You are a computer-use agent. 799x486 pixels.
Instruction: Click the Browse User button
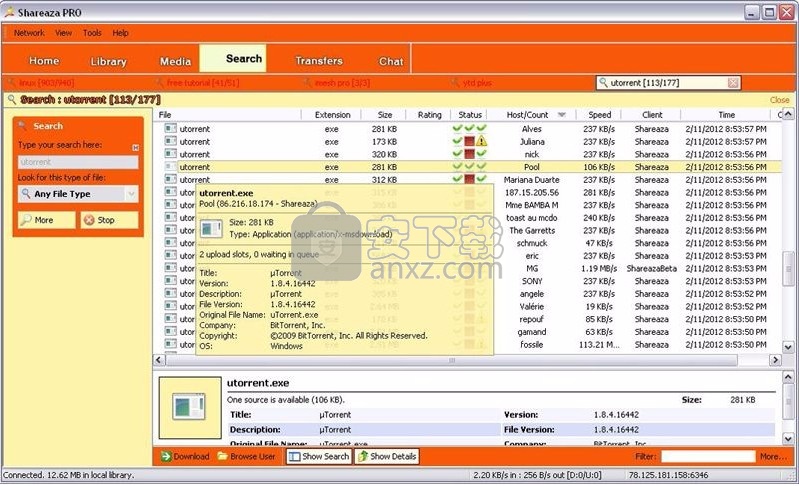click(247, 456)
